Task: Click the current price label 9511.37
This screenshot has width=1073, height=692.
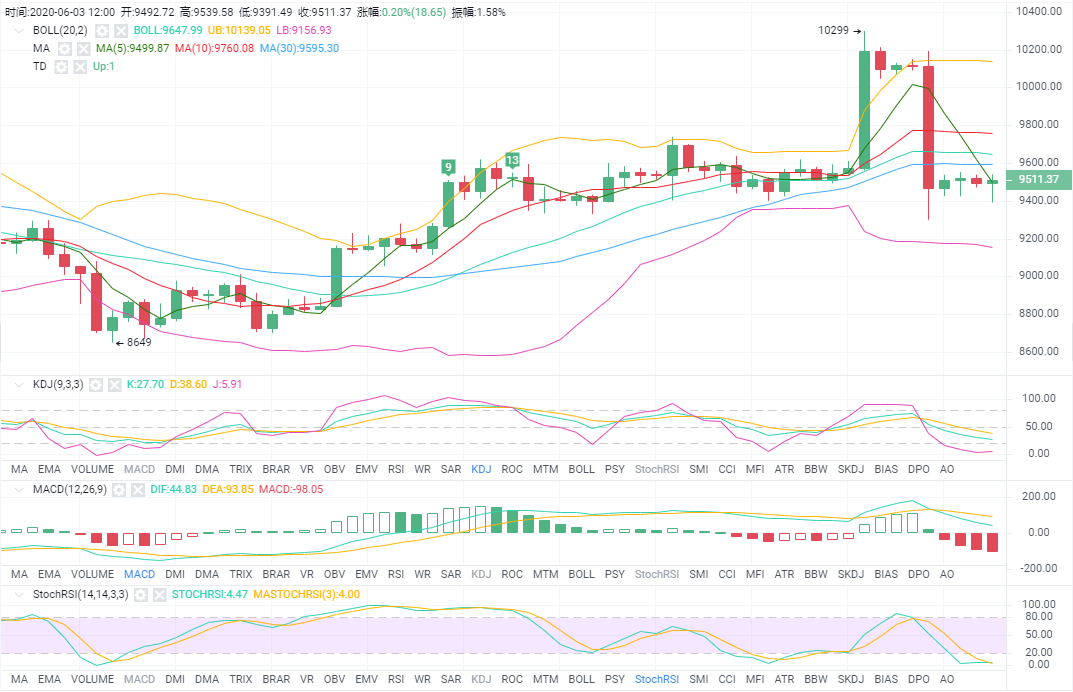Action: pos(1038,180)
